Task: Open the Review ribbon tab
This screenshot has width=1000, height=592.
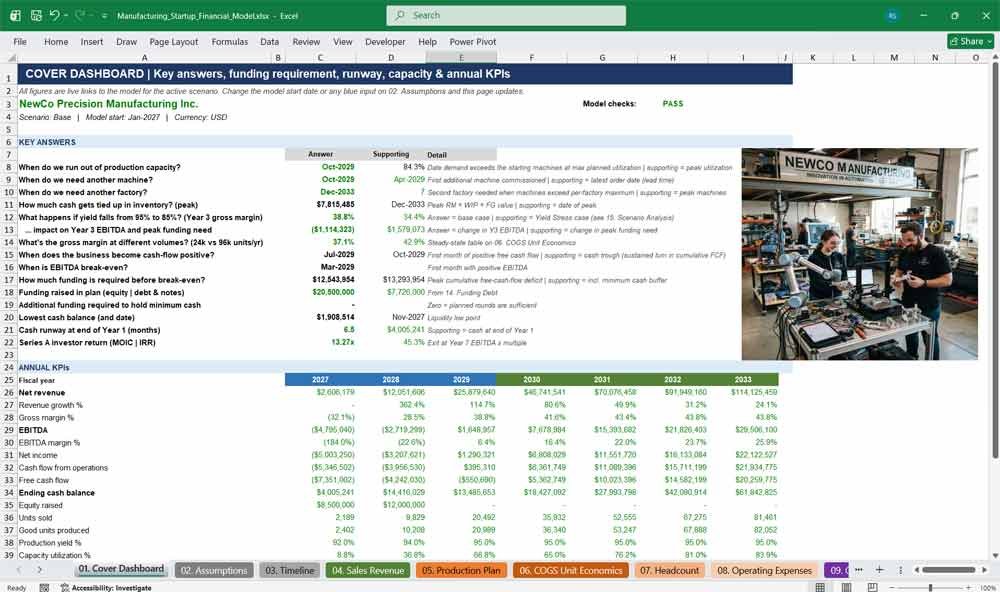Action: point(306,41)
